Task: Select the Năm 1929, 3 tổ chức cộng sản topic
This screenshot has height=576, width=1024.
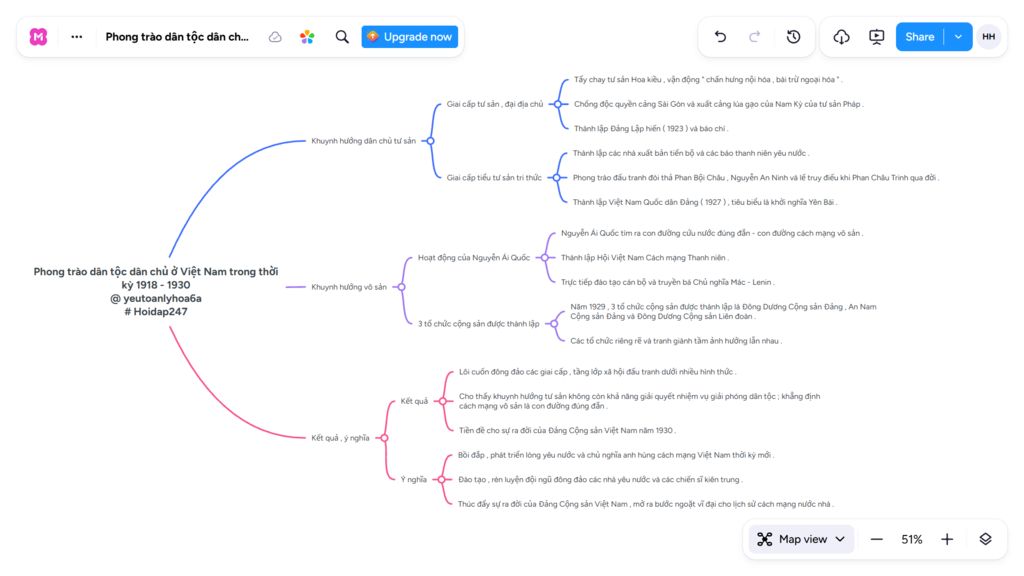Action: coord(723,312)
